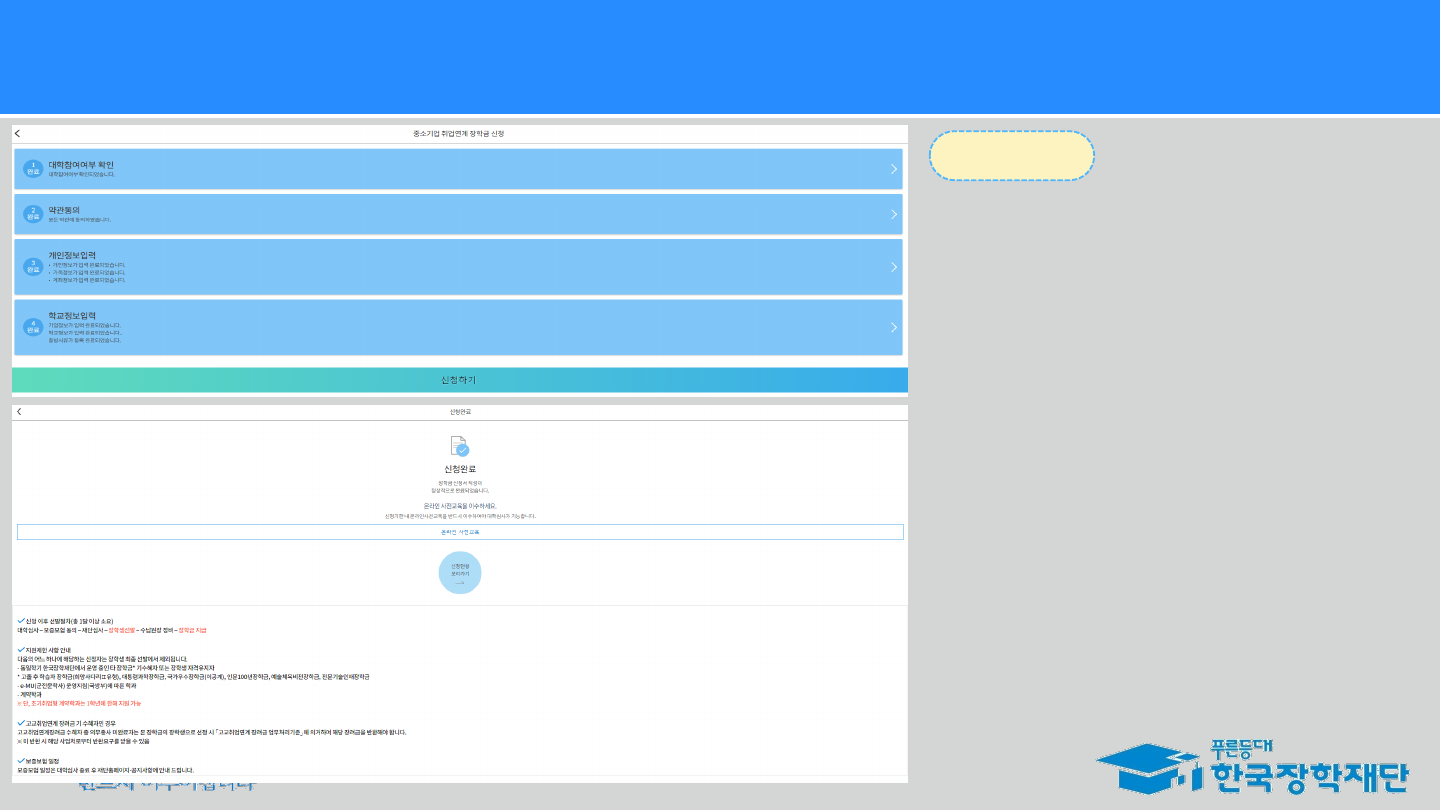1440x810 pixels.
Task: Open the 약관동의 step title
Action: (64, 210)
